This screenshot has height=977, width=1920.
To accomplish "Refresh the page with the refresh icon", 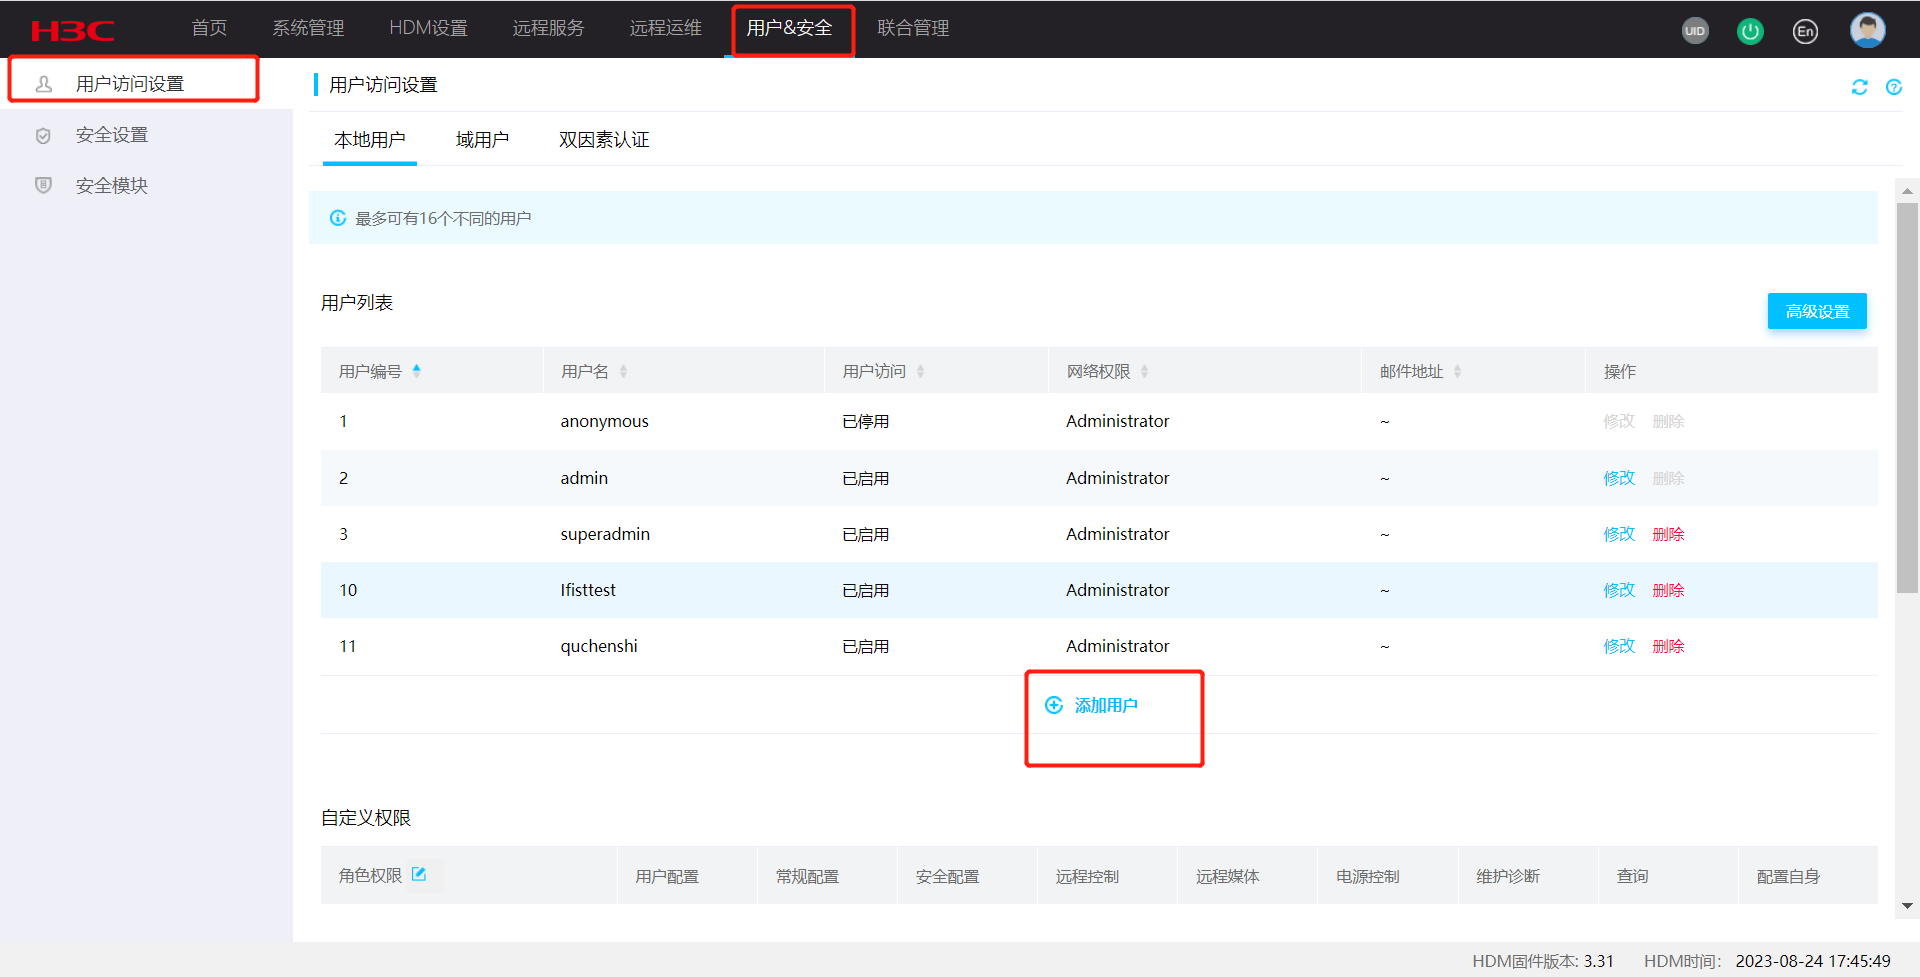I will (1859, 87).
